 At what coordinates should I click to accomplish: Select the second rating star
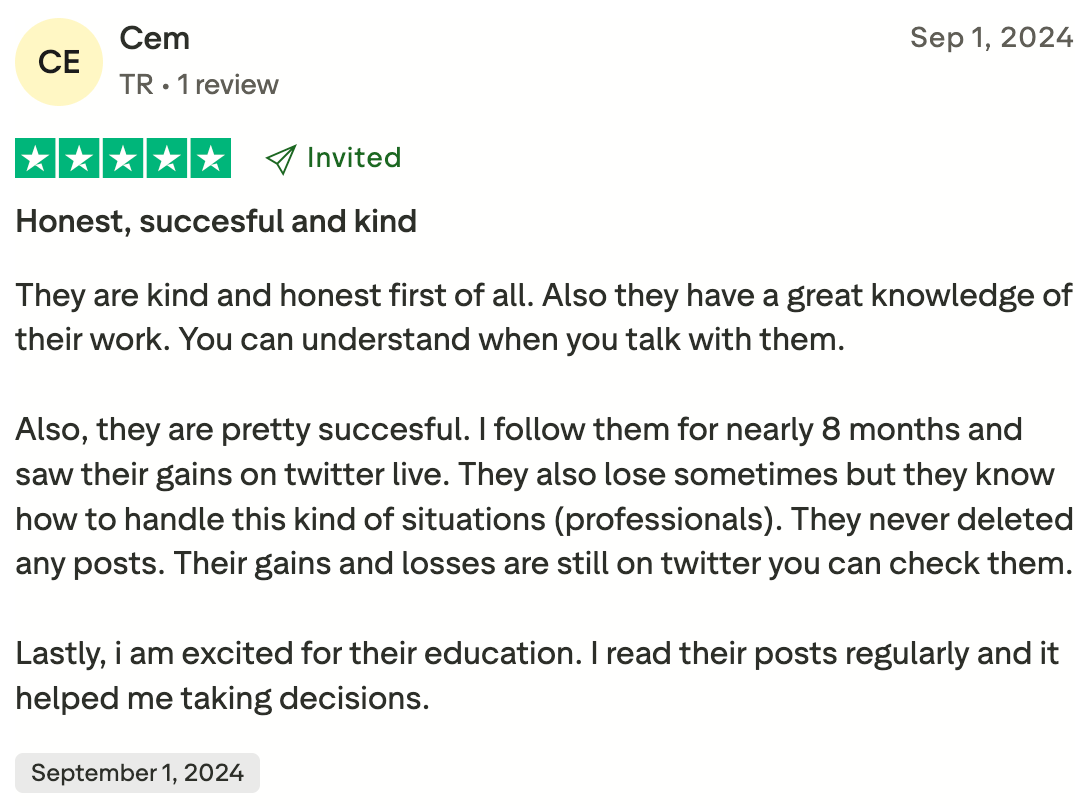point(79,159)
